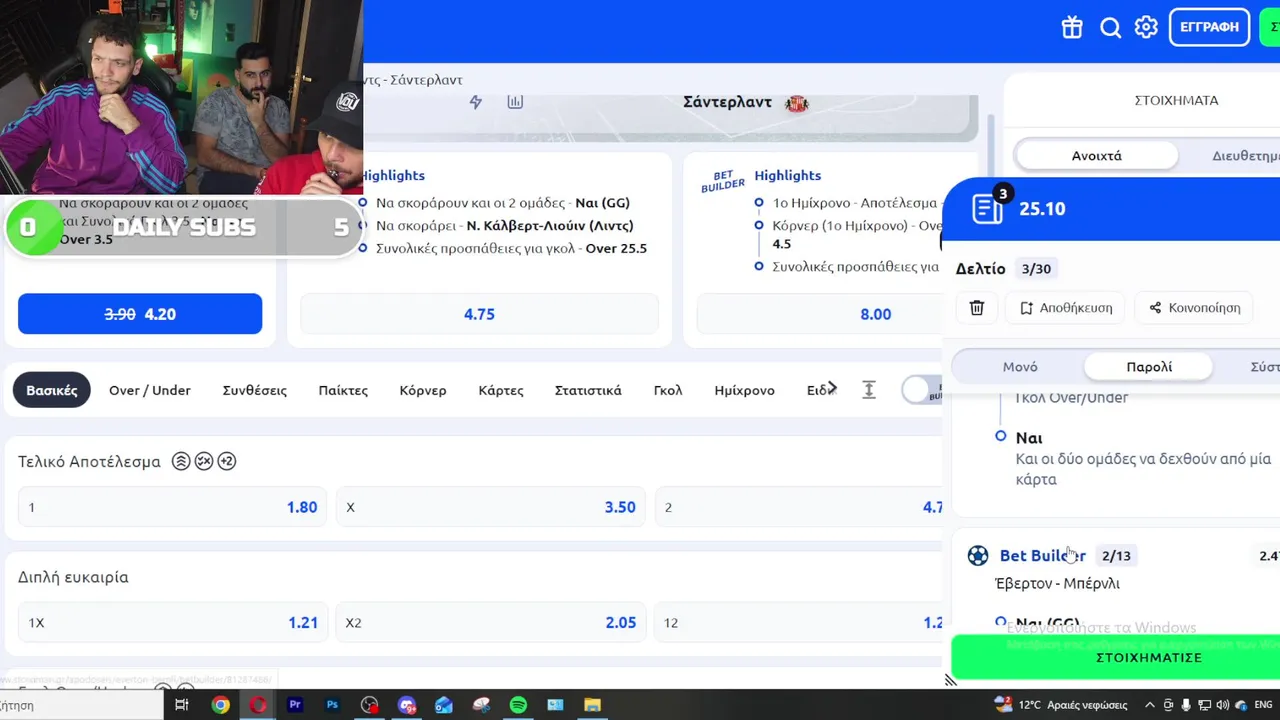The width and height of the screenshot is (1280, 720).
Task: Open the settings gear icon
Action: [x=1146, y=27]
